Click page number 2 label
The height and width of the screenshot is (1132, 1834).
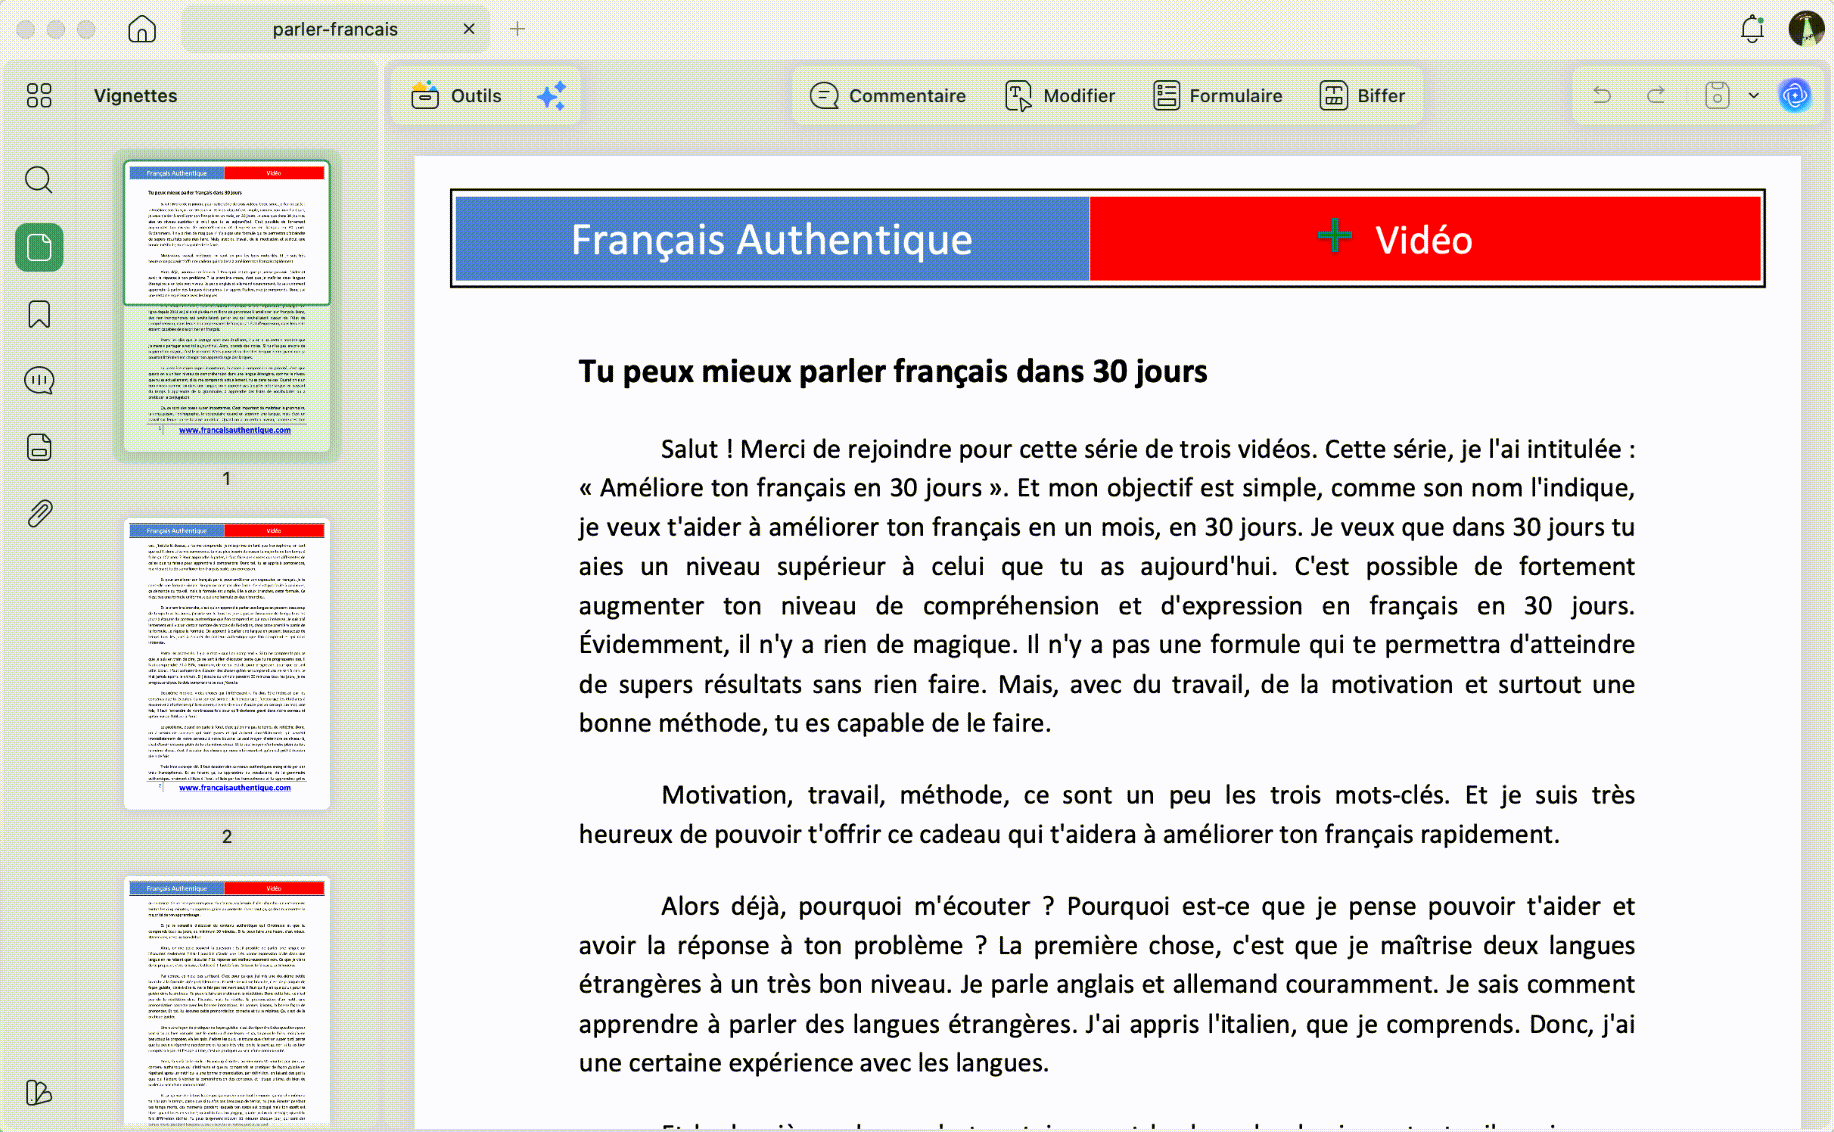pyautogui.click(x=227, y=837)
